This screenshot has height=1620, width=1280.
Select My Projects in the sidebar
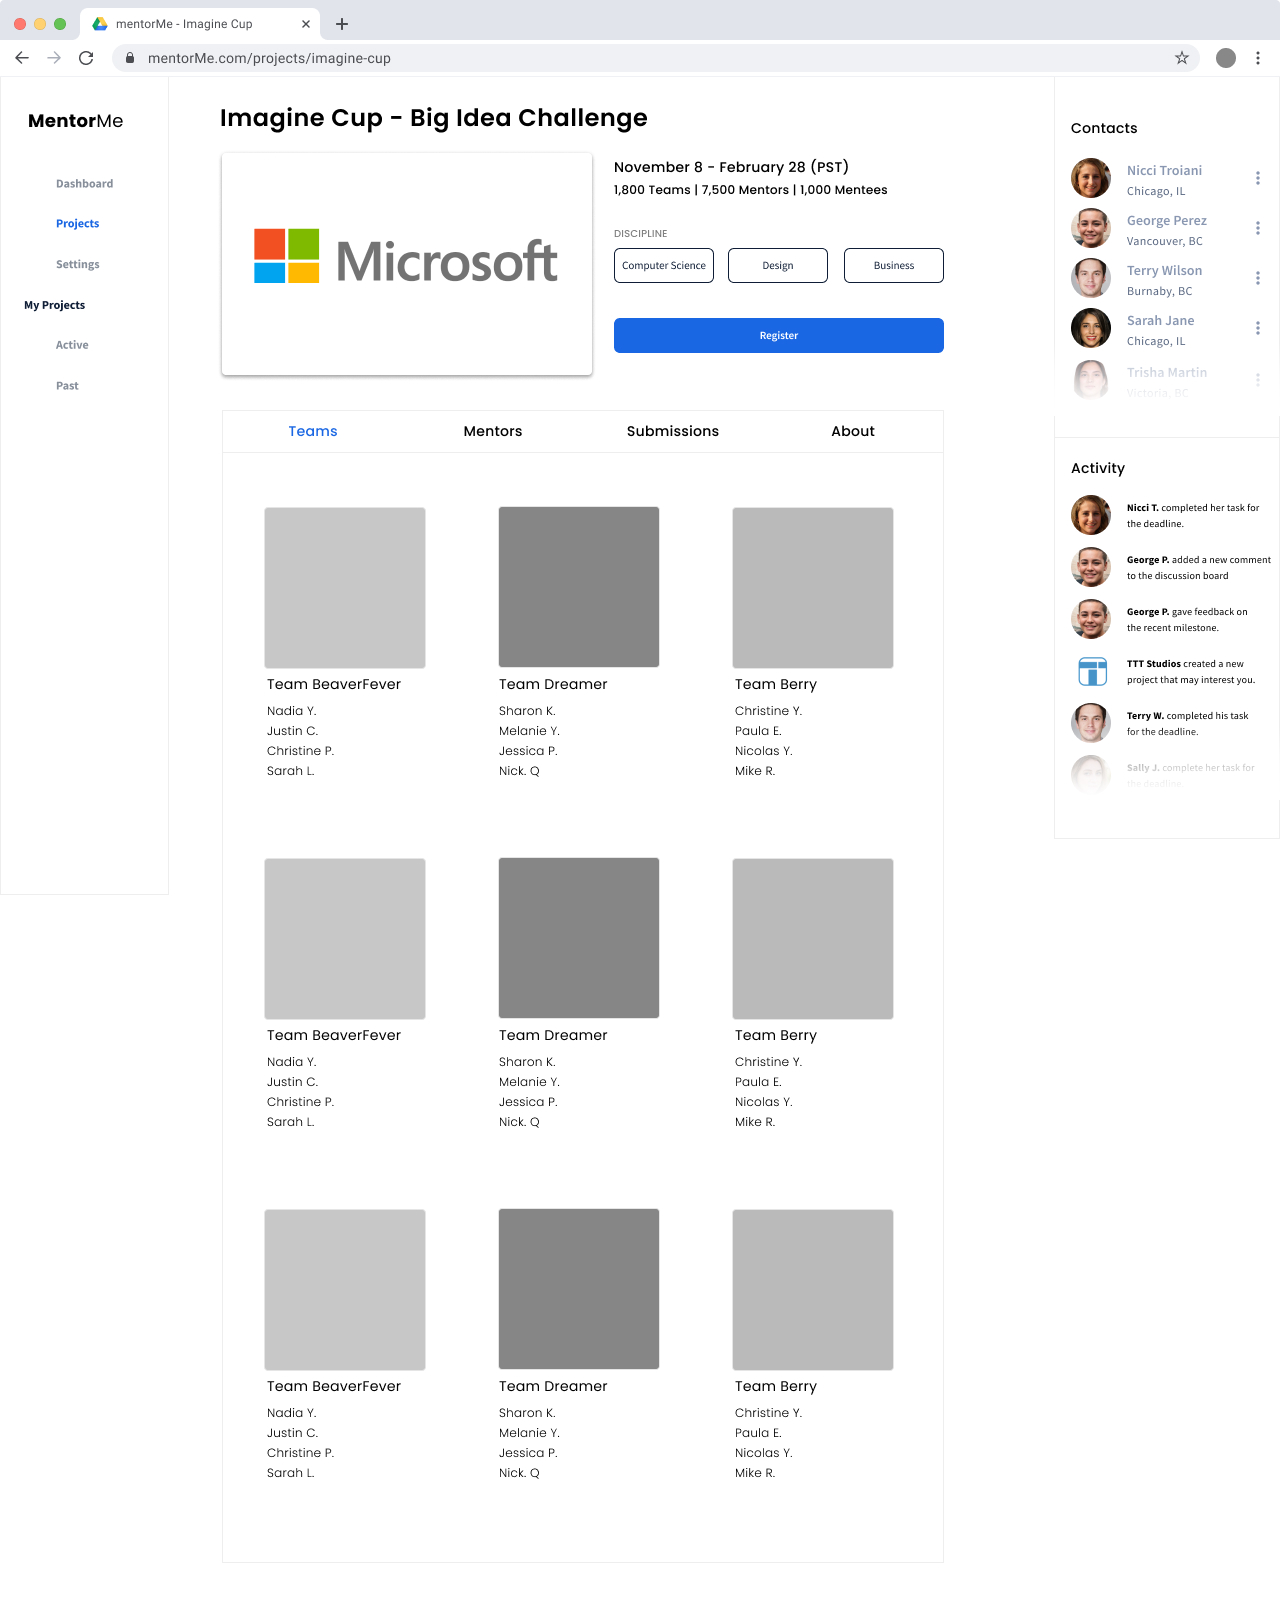[55, 305]
